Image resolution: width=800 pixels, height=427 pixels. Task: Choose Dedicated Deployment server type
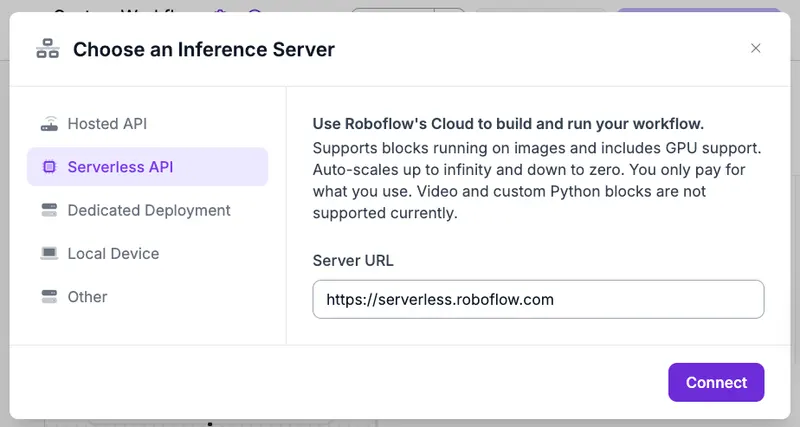(x=147, y=210)
